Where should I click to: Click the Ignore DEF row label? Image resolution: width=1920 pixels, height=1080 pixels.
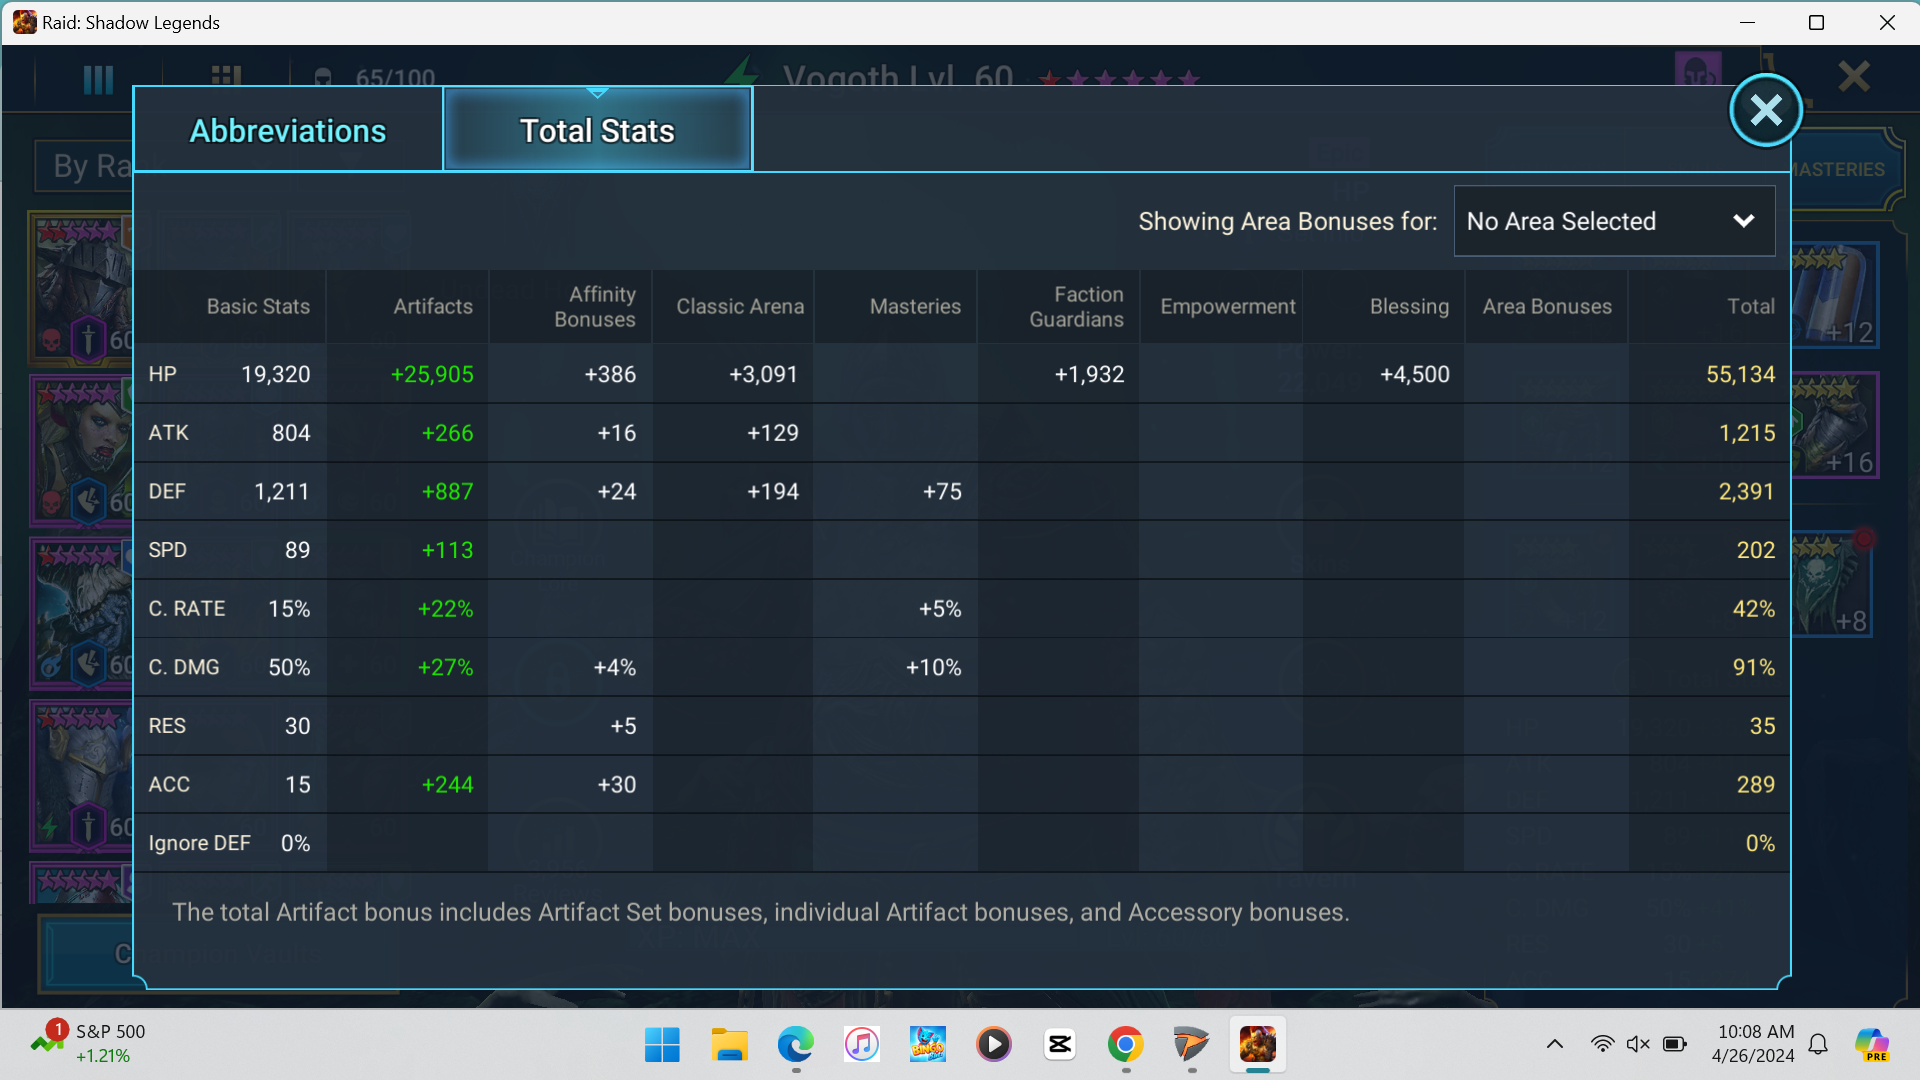pos(199,843)
